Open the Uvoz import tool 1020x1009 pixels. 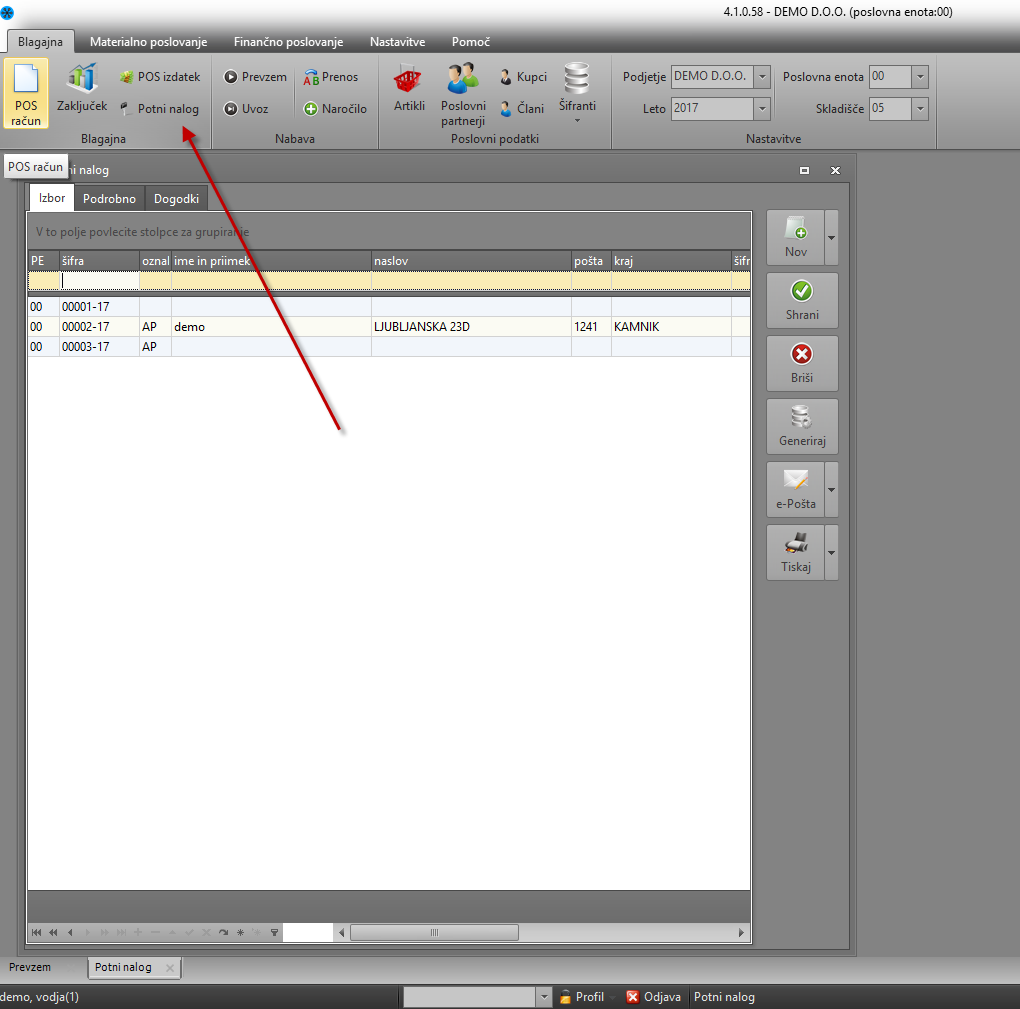coord(246,109)
